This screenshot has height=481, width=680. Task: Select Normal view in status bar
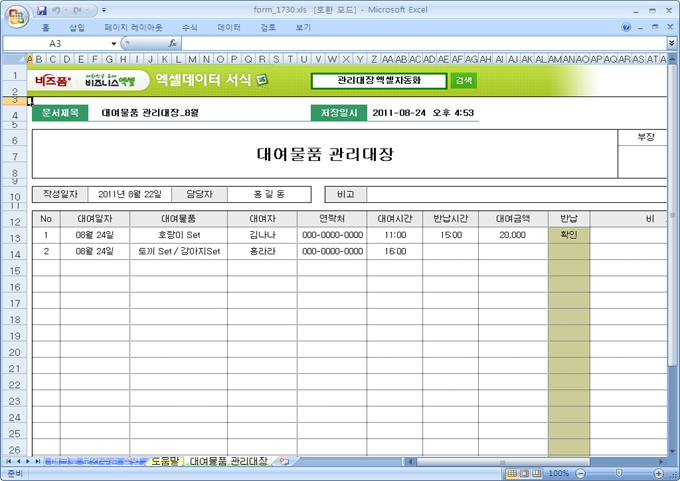[x=511, y=472]
